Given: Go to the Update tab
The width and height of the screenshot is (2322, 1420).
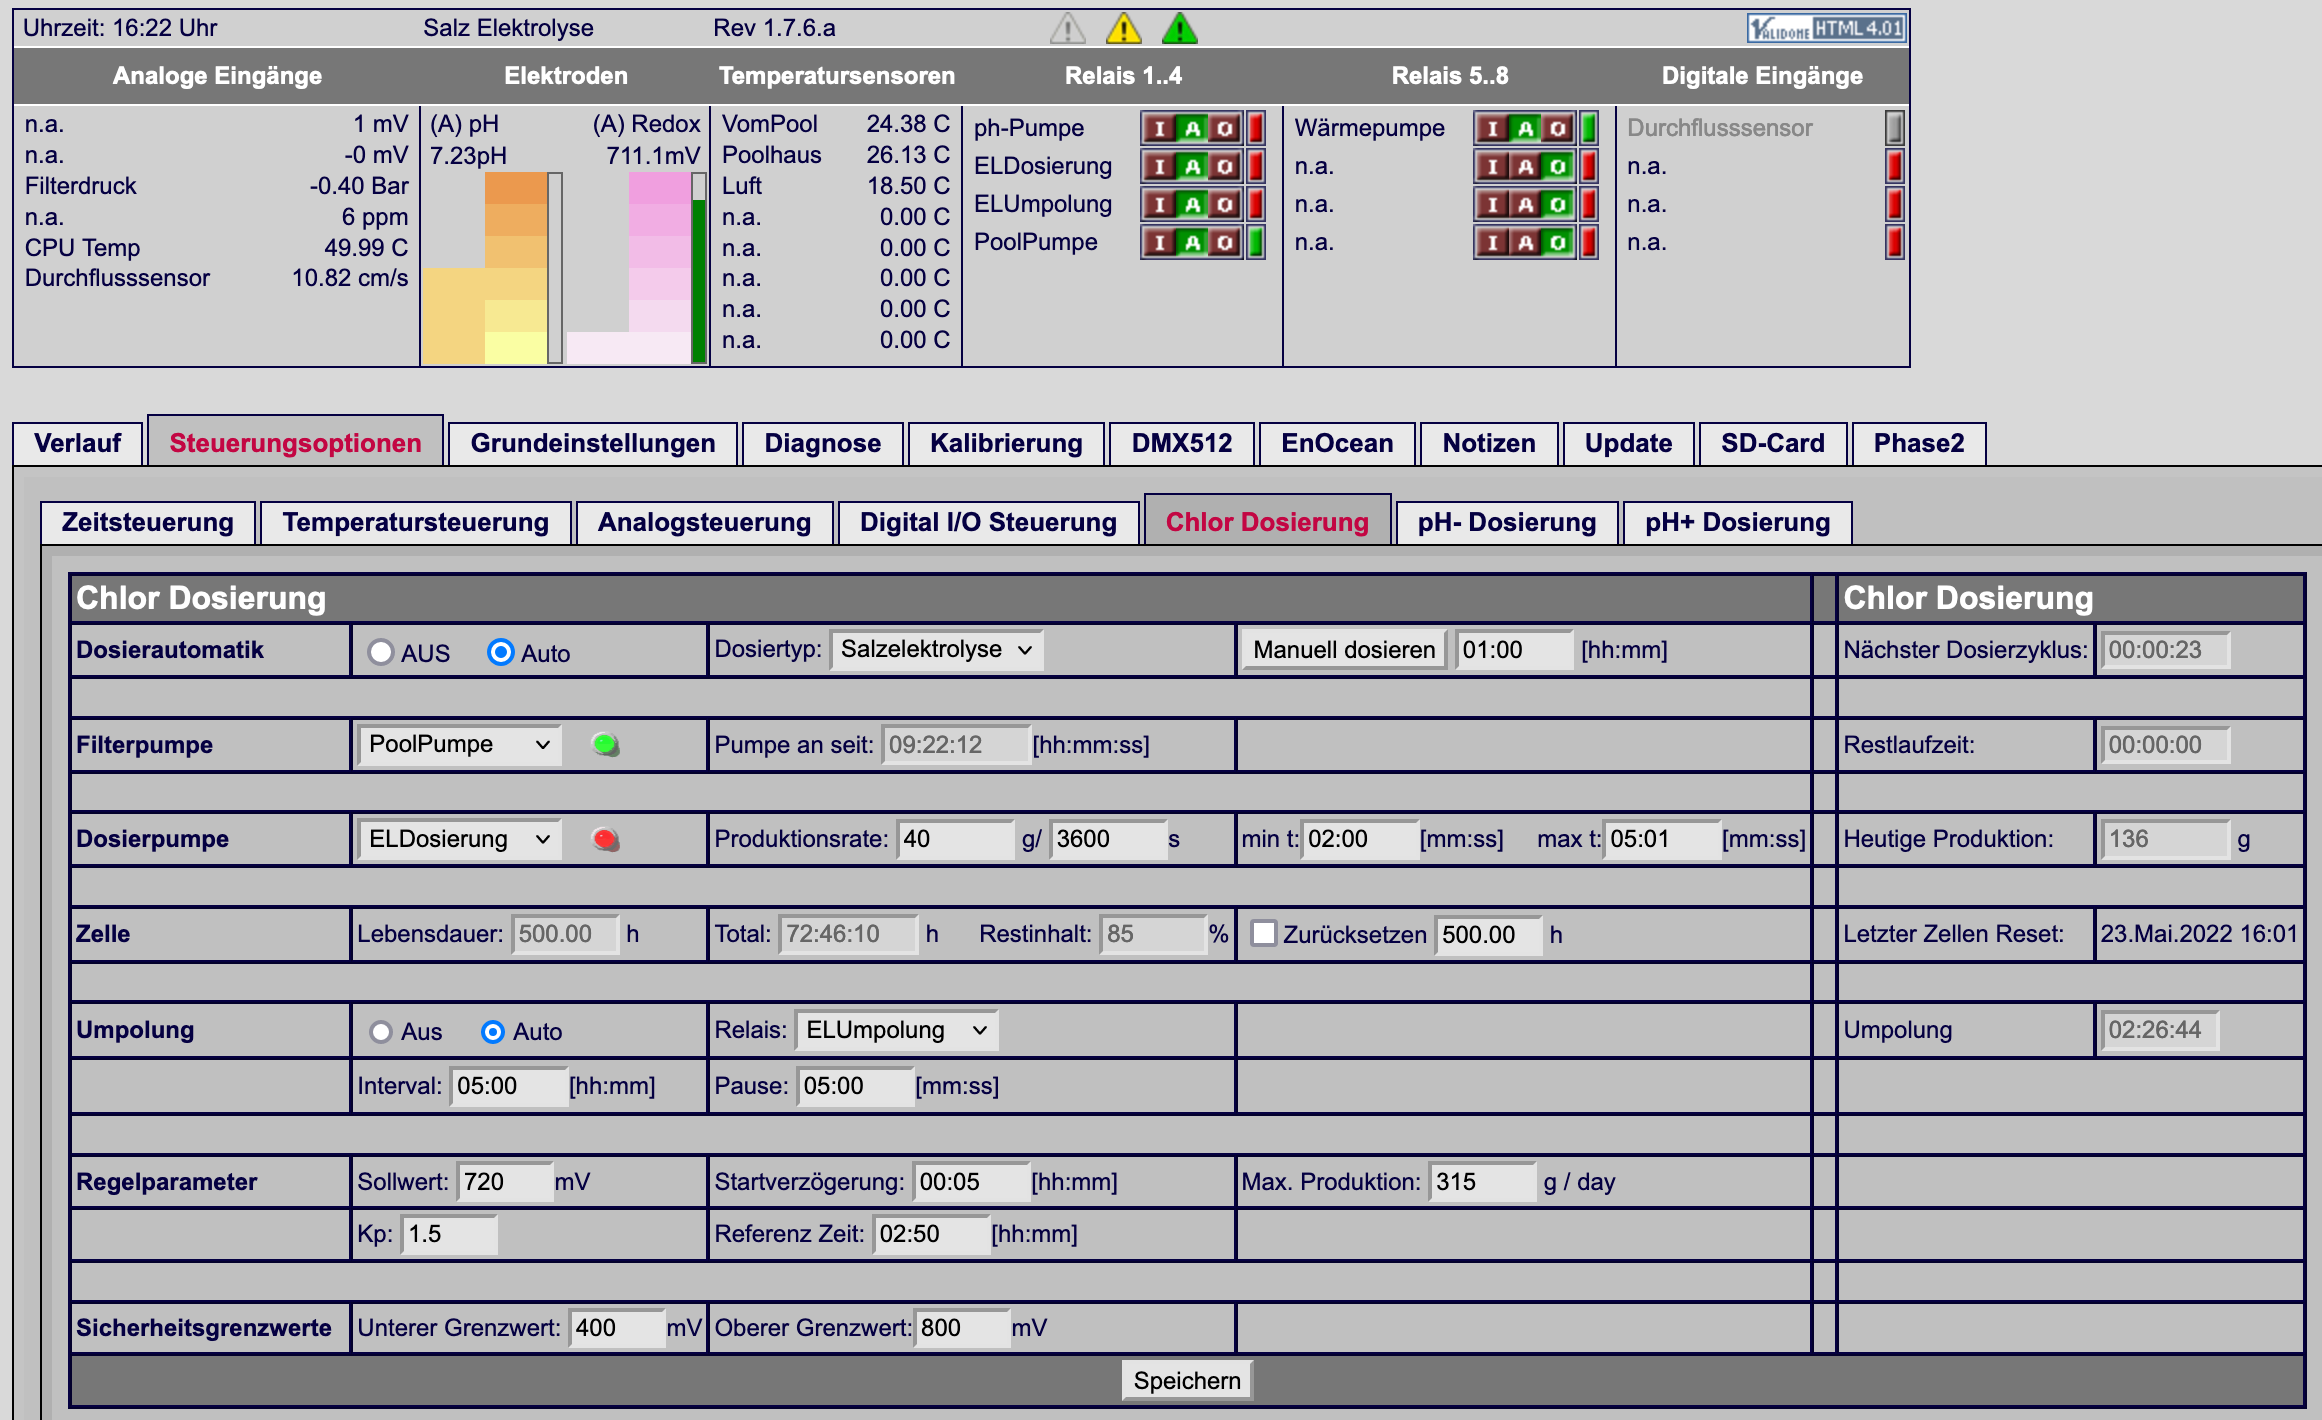Looking at the screenshot, I should coord(1628,443).
